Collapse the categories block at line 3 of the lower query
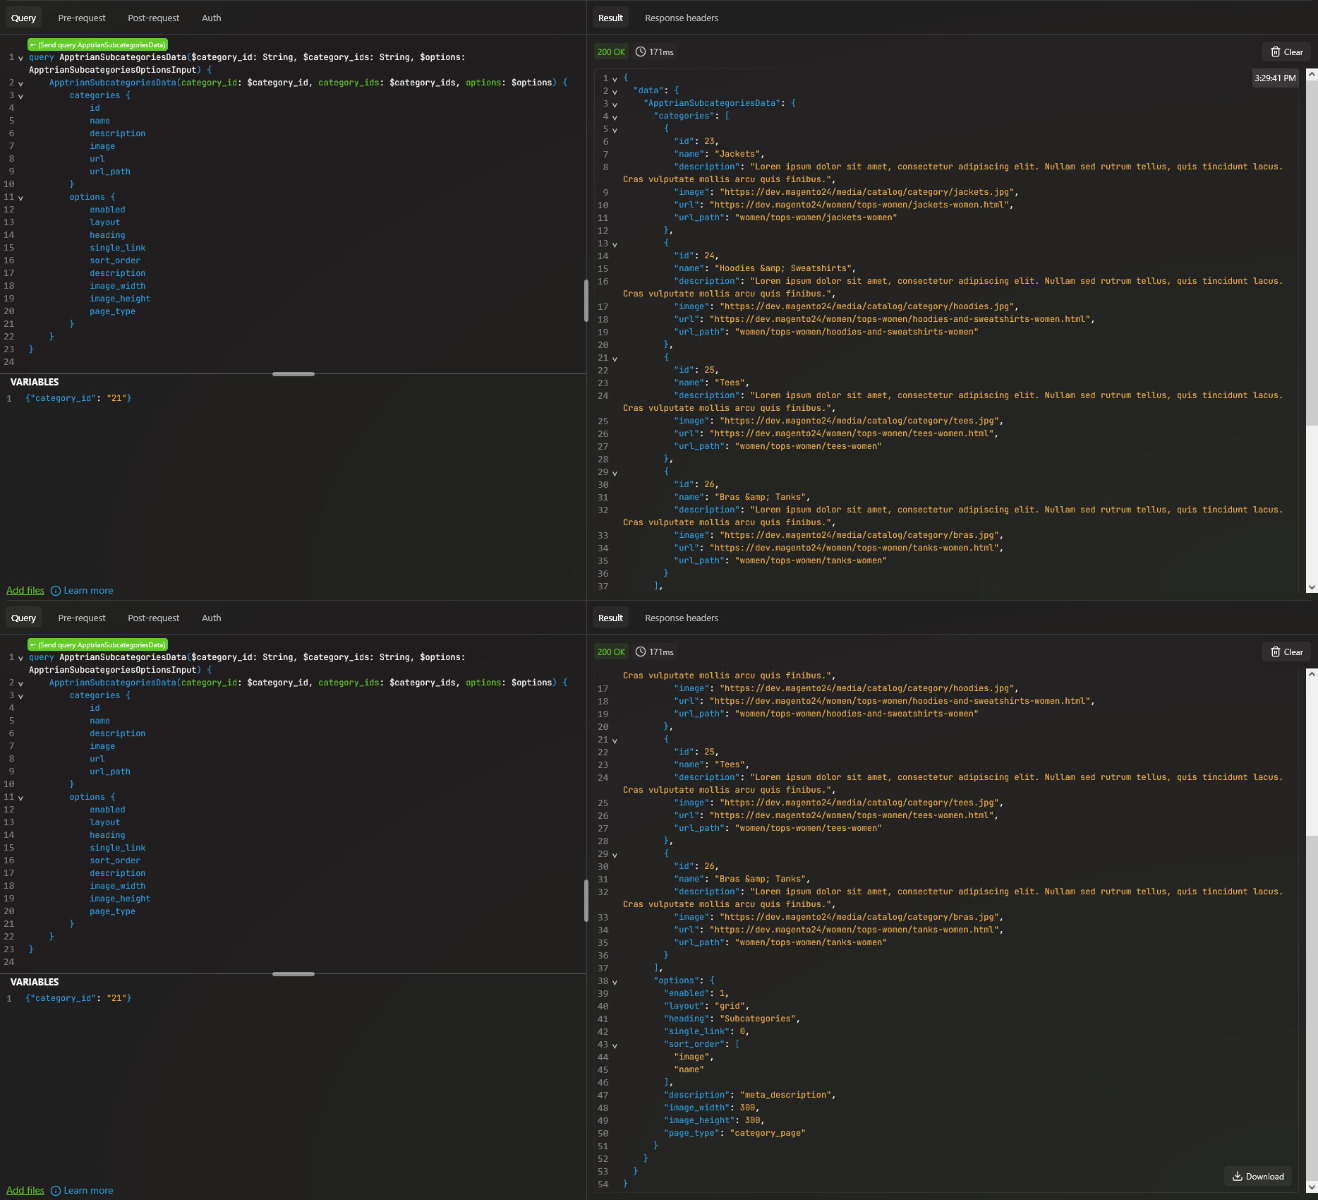 pyautogui.click(x=20, y=696)
